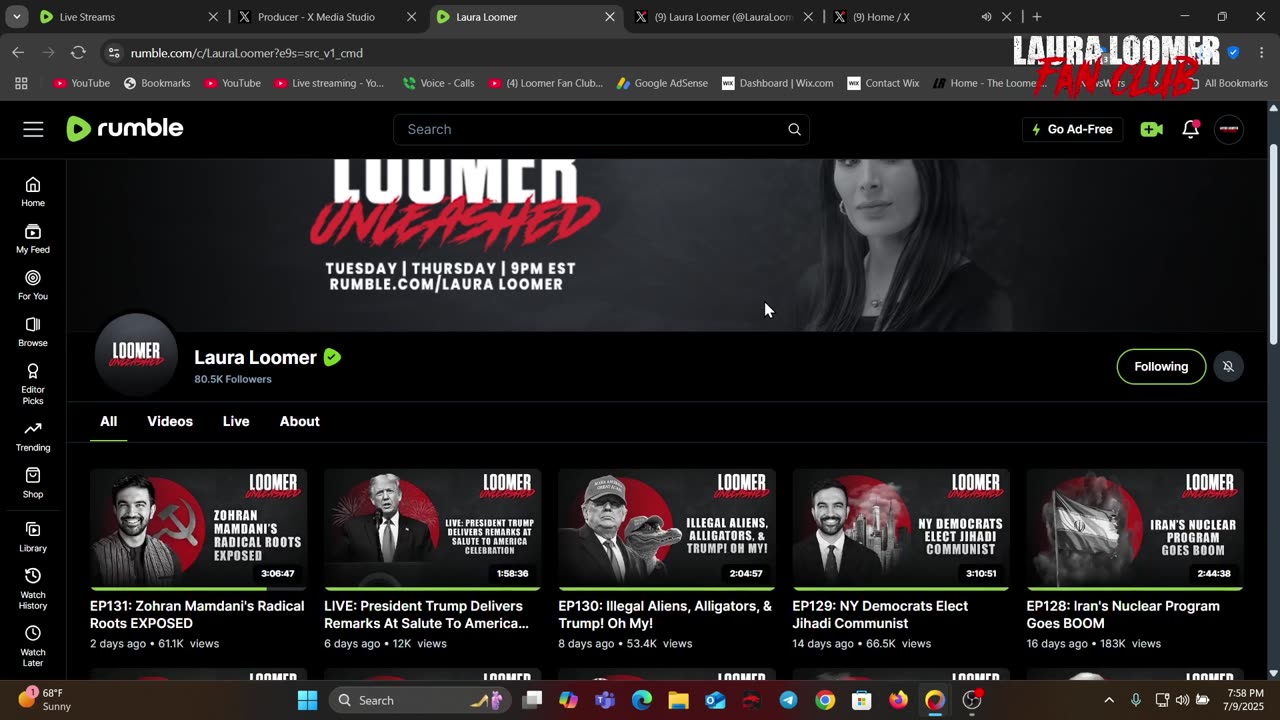Go to Home in Rumble sidebar
1280x720 pixels.
[33, 191]
